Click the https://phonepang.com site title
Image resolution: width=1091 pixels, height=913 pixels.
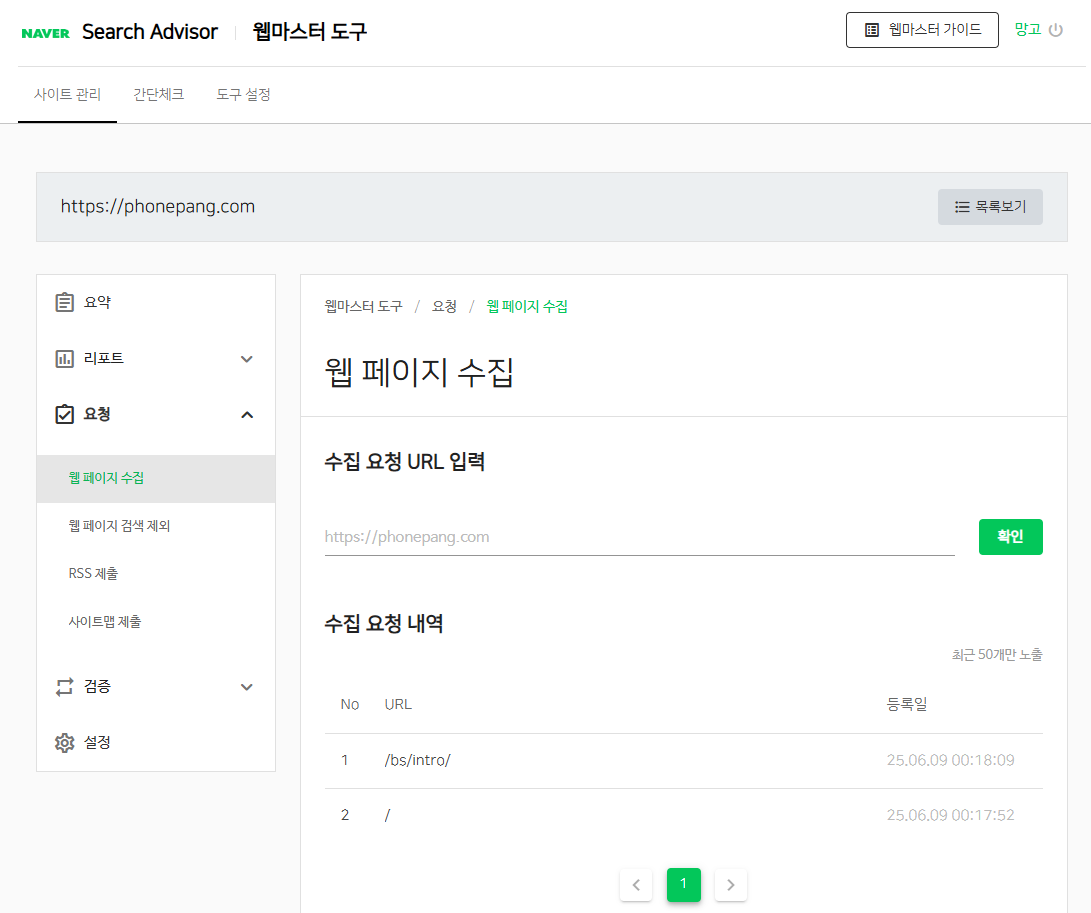[x=158, y=207]
